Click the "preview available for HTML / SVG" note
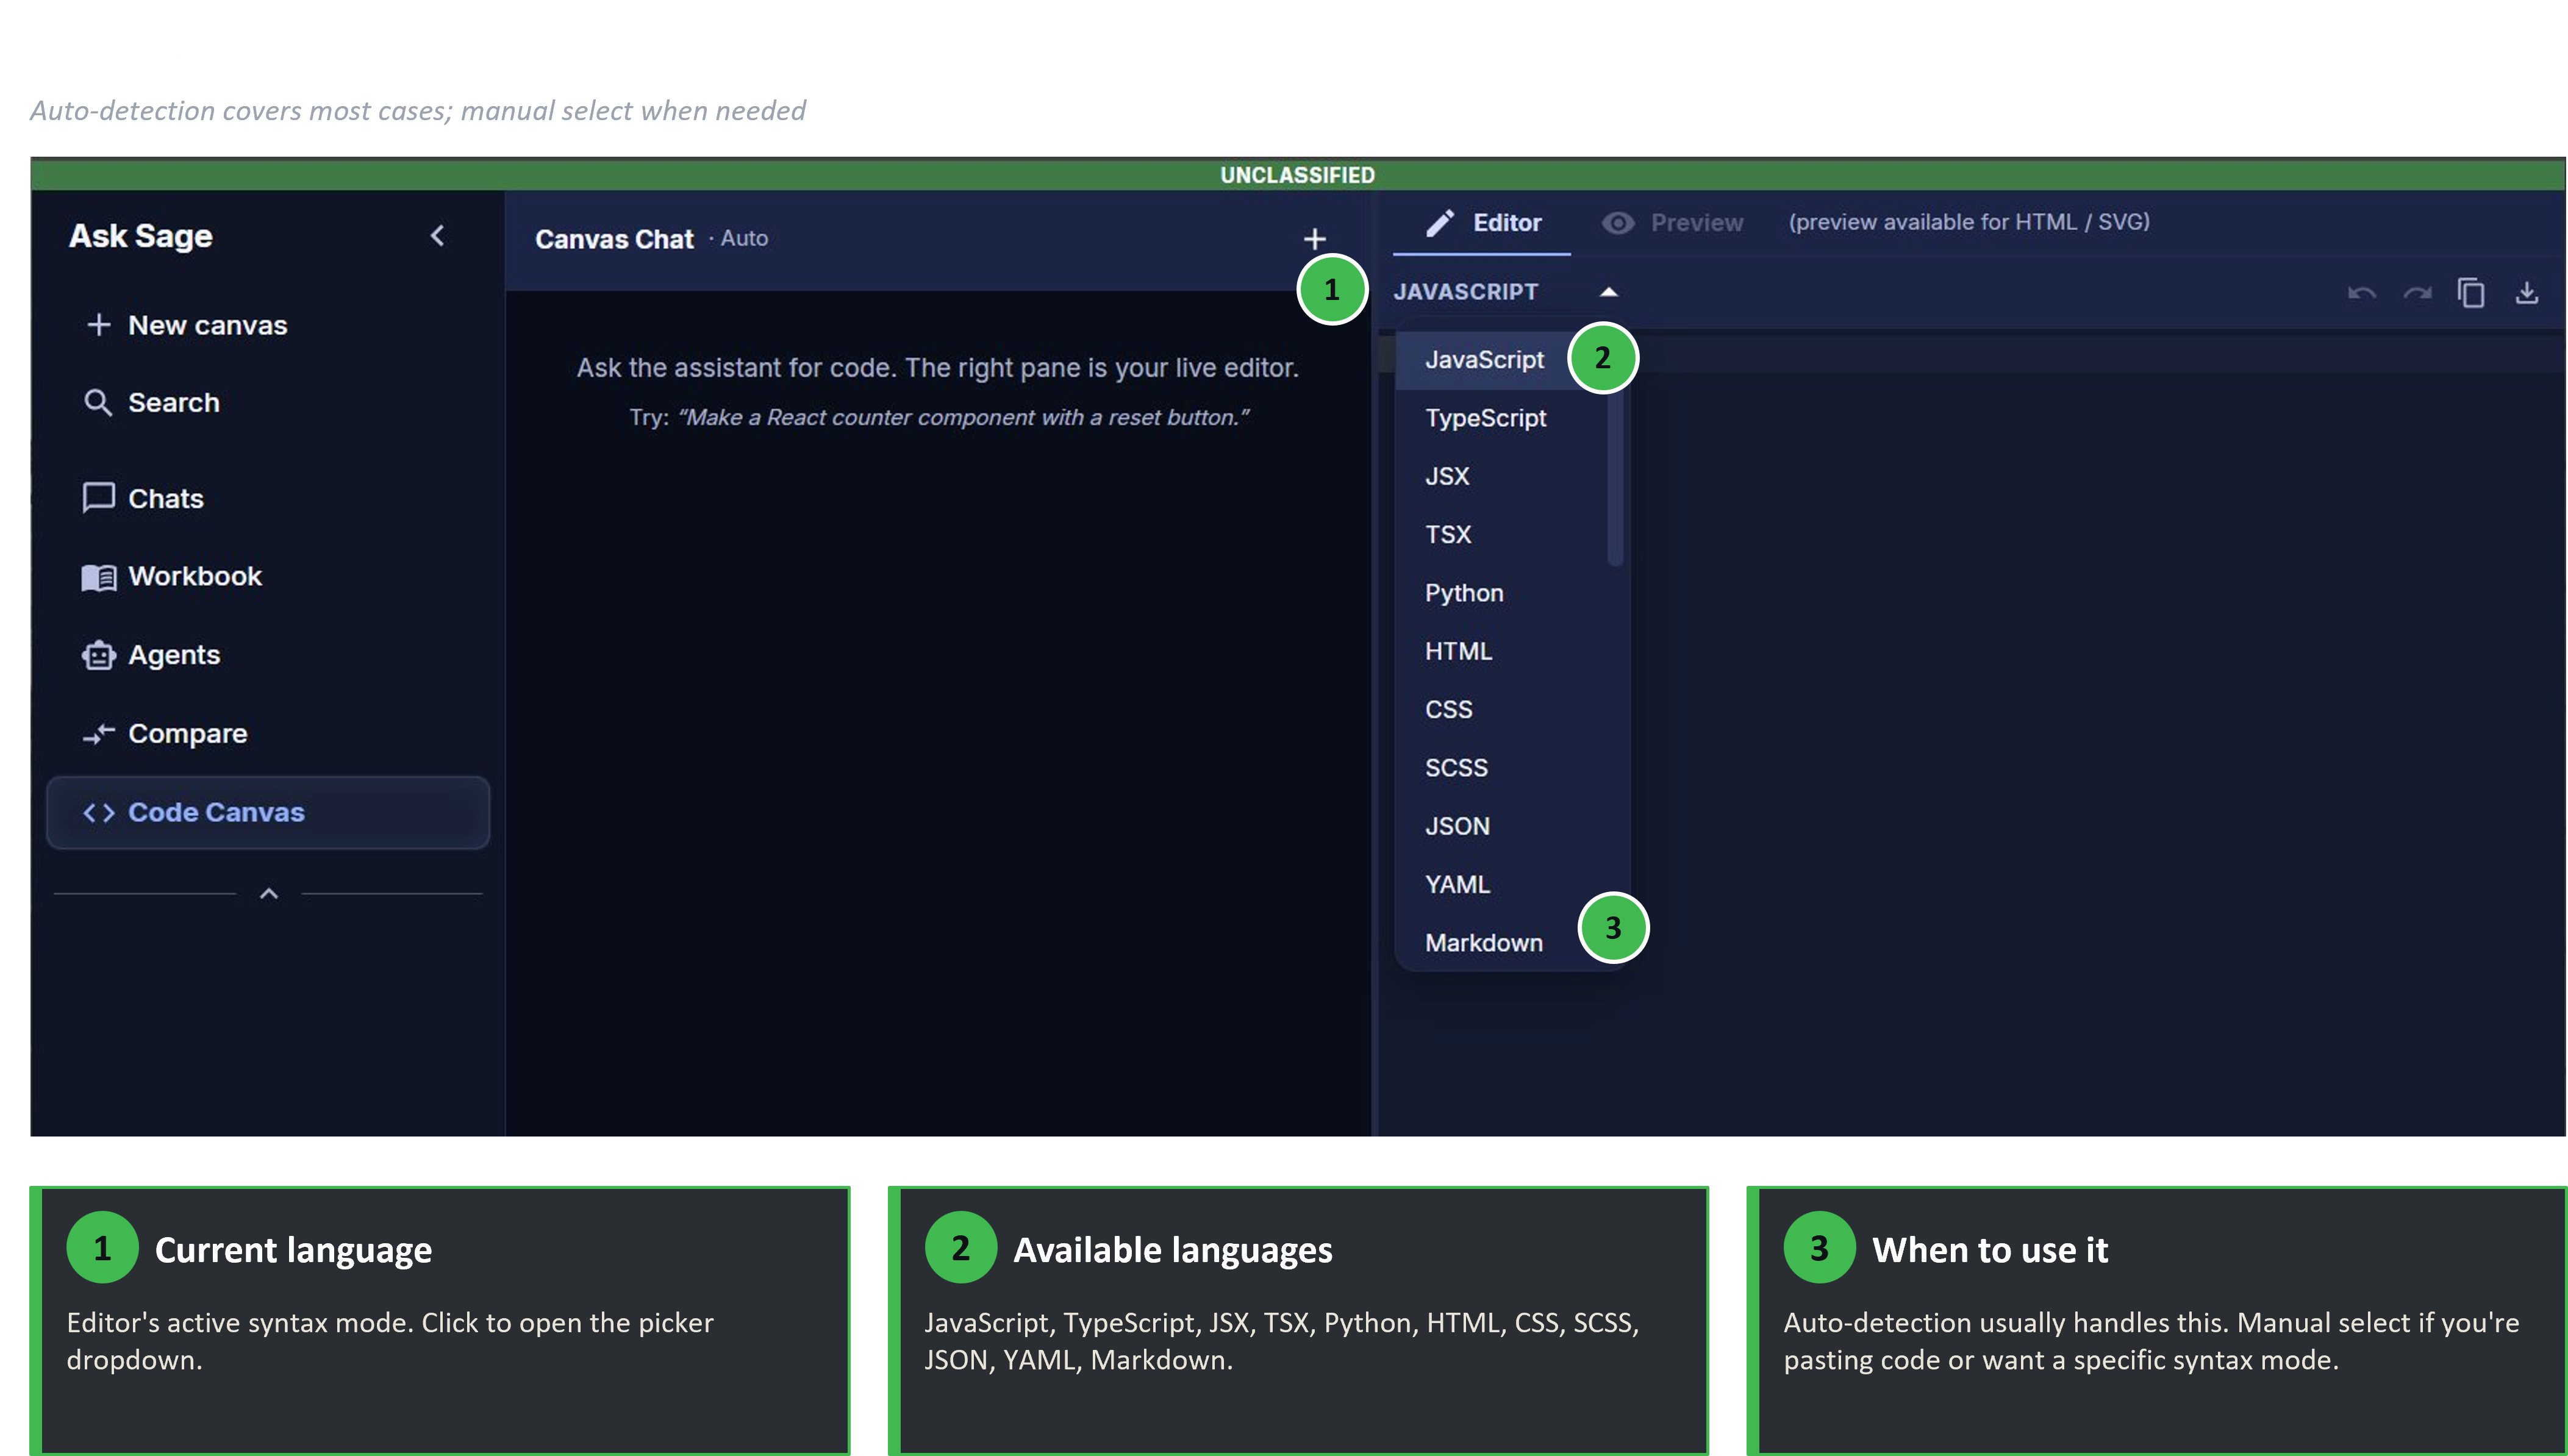The image size is (2568, 1456). pos(1968,222)
